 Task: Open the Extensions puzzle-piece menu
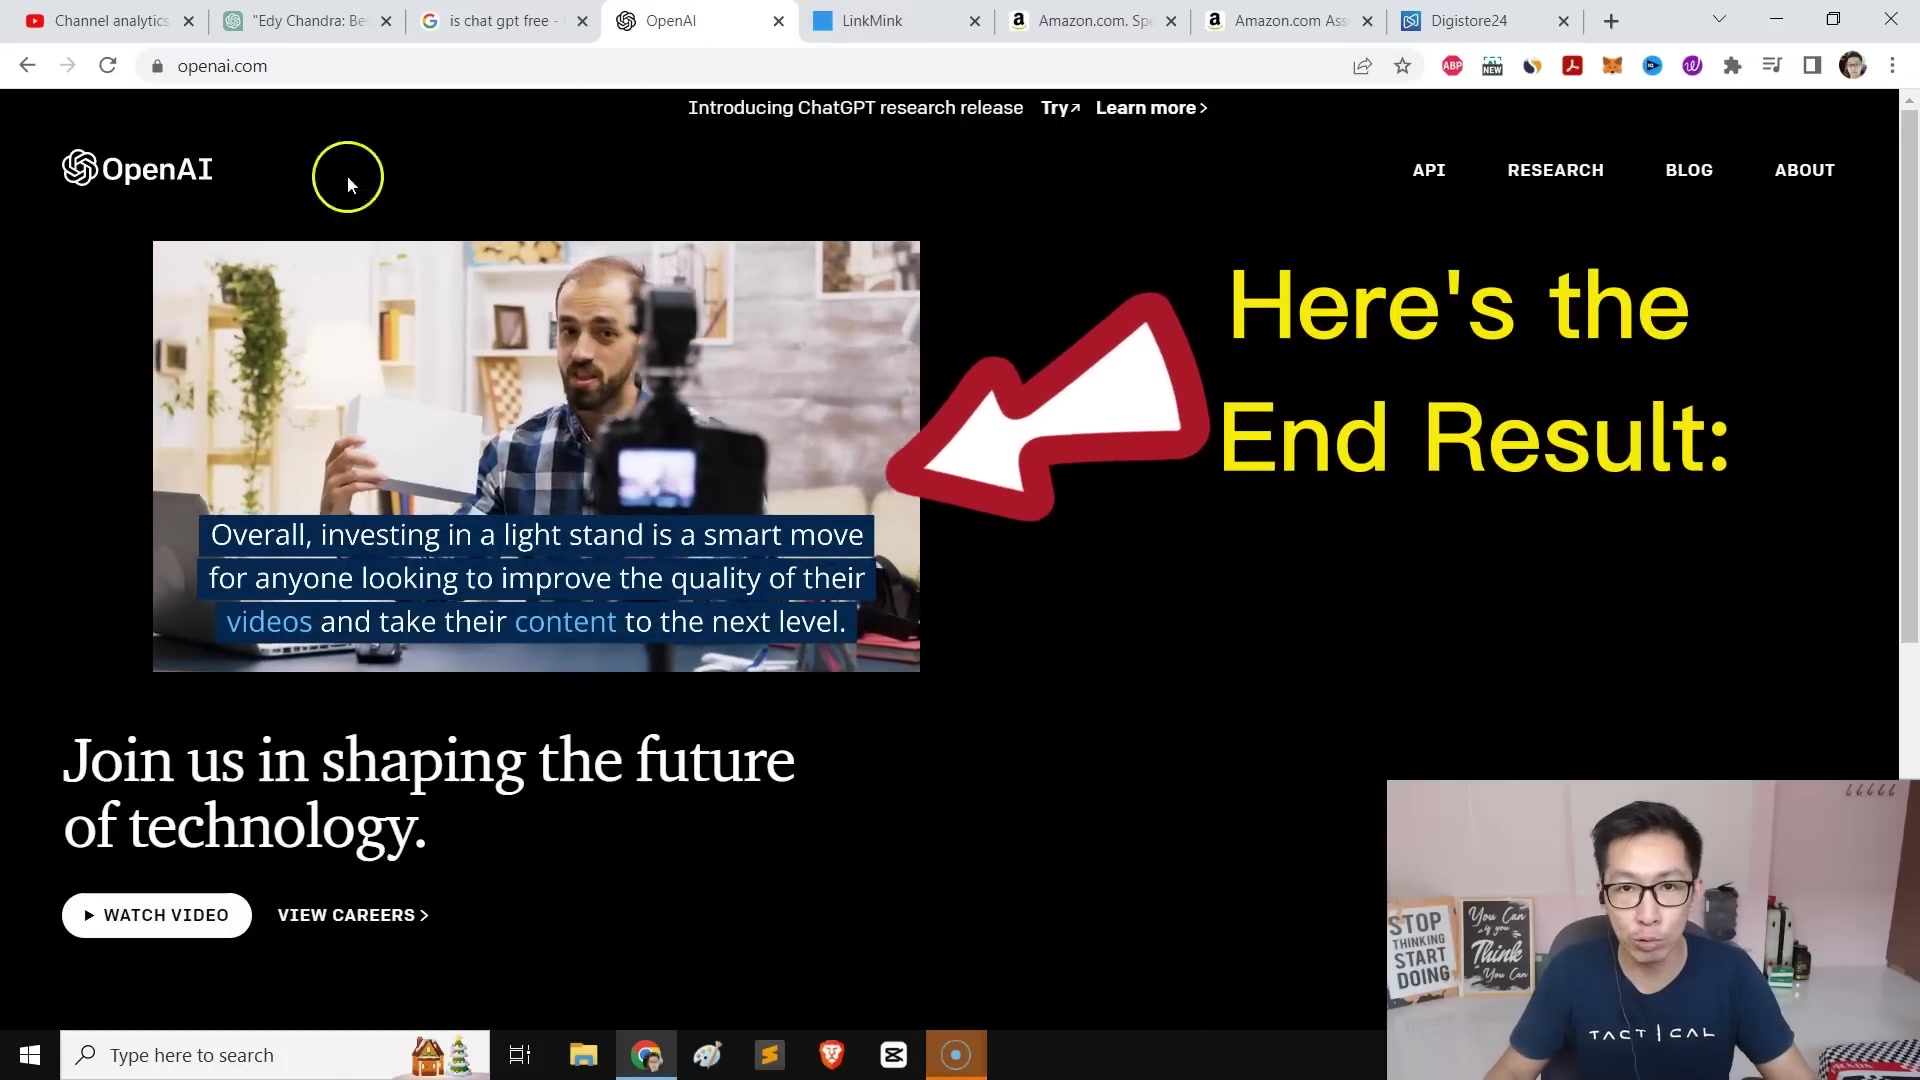tap(1732, 66)
